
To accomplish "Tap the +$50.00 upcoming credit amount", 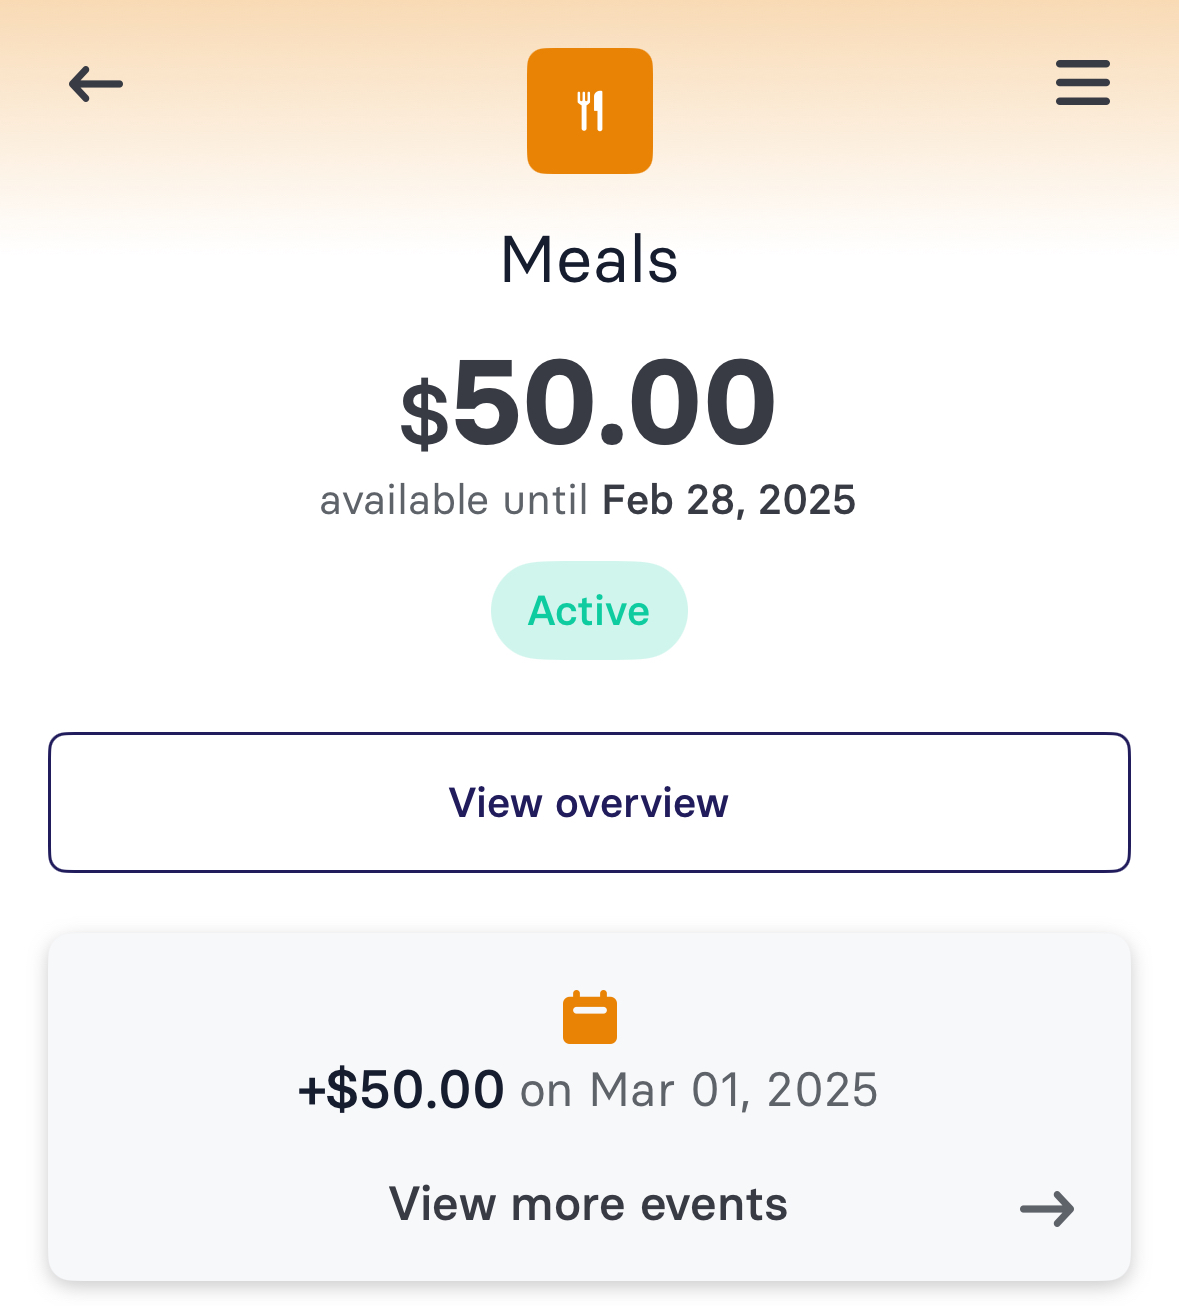I will point(401,1090).
